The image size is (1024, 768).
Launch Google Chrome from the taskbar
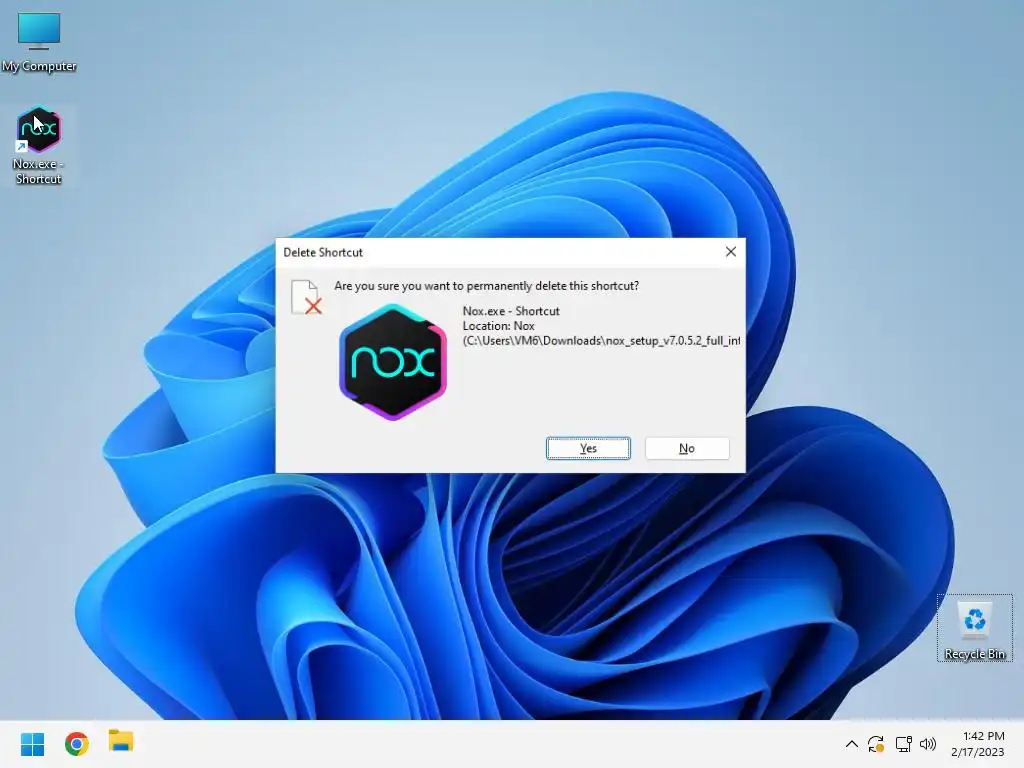pos(76,744)
